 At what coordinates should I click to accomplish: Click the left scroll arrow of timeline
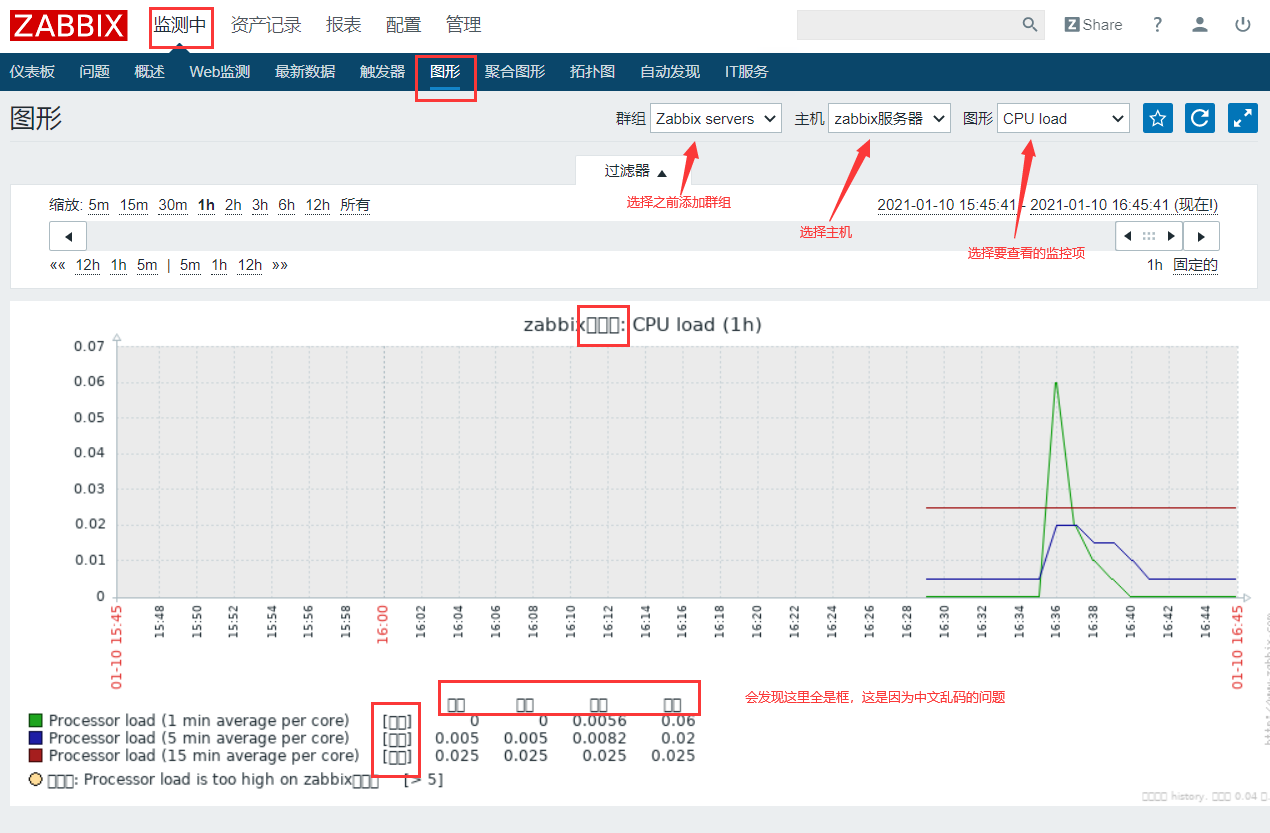point(68,236)
